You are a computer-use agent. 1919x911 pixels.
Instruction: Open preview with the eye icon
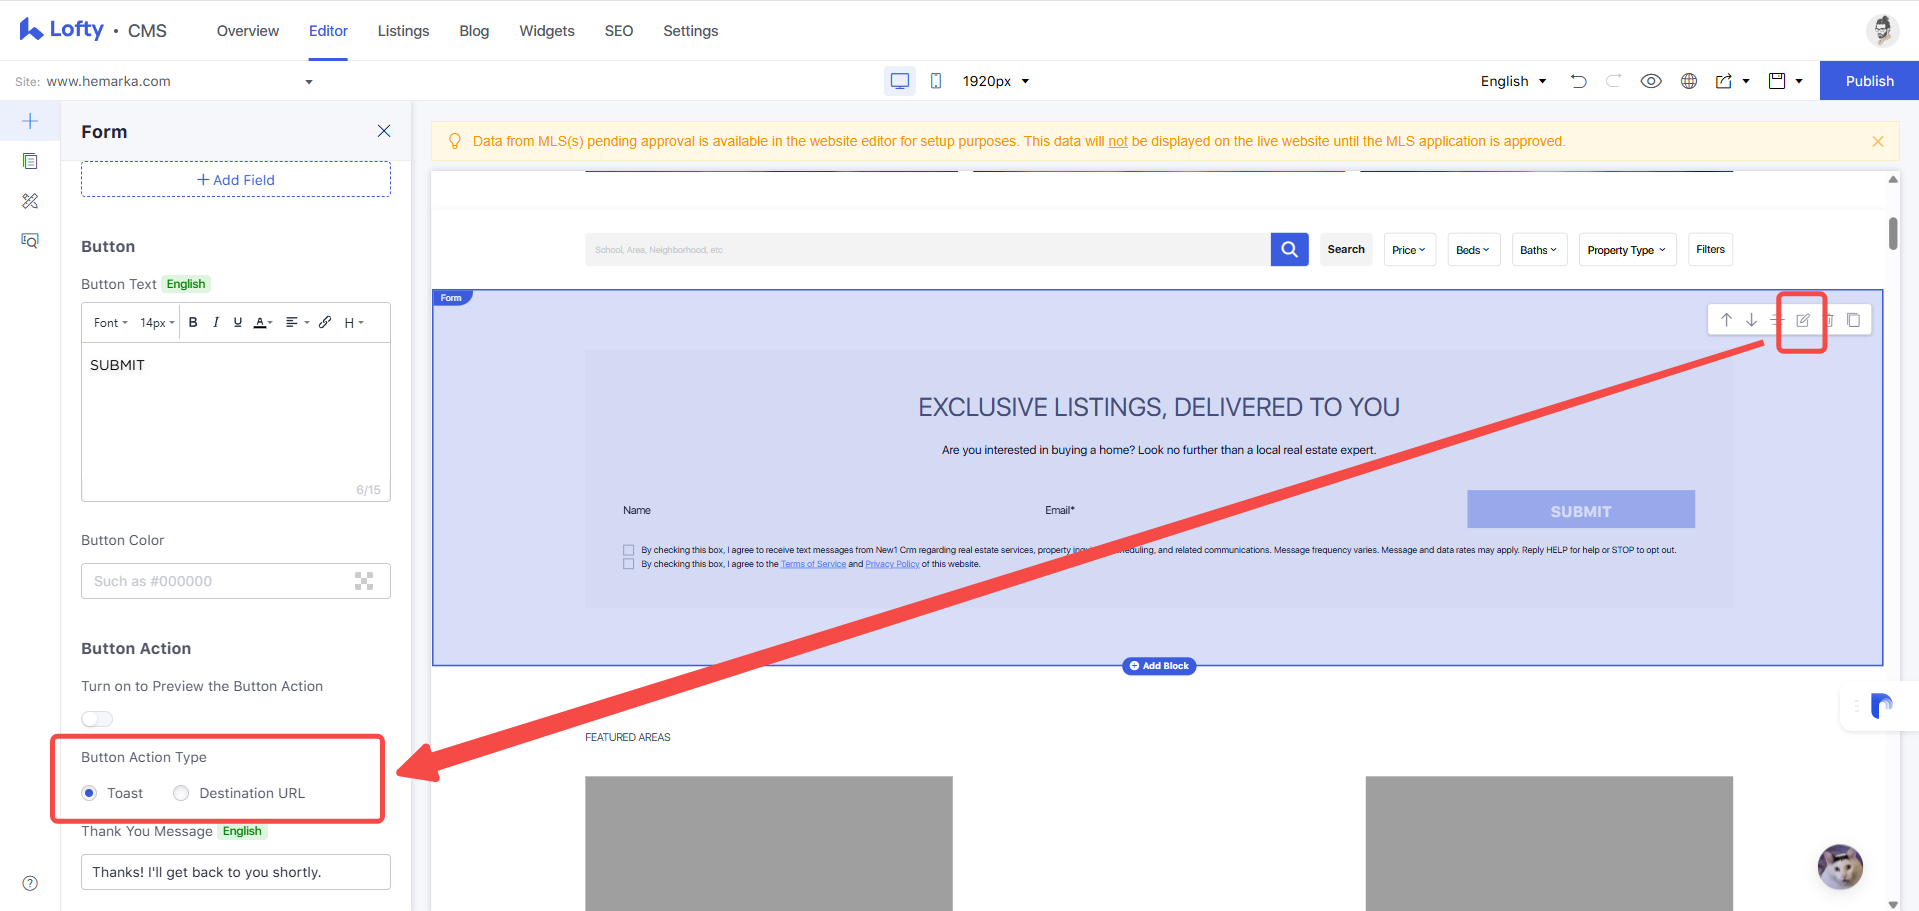(1651, 81)
